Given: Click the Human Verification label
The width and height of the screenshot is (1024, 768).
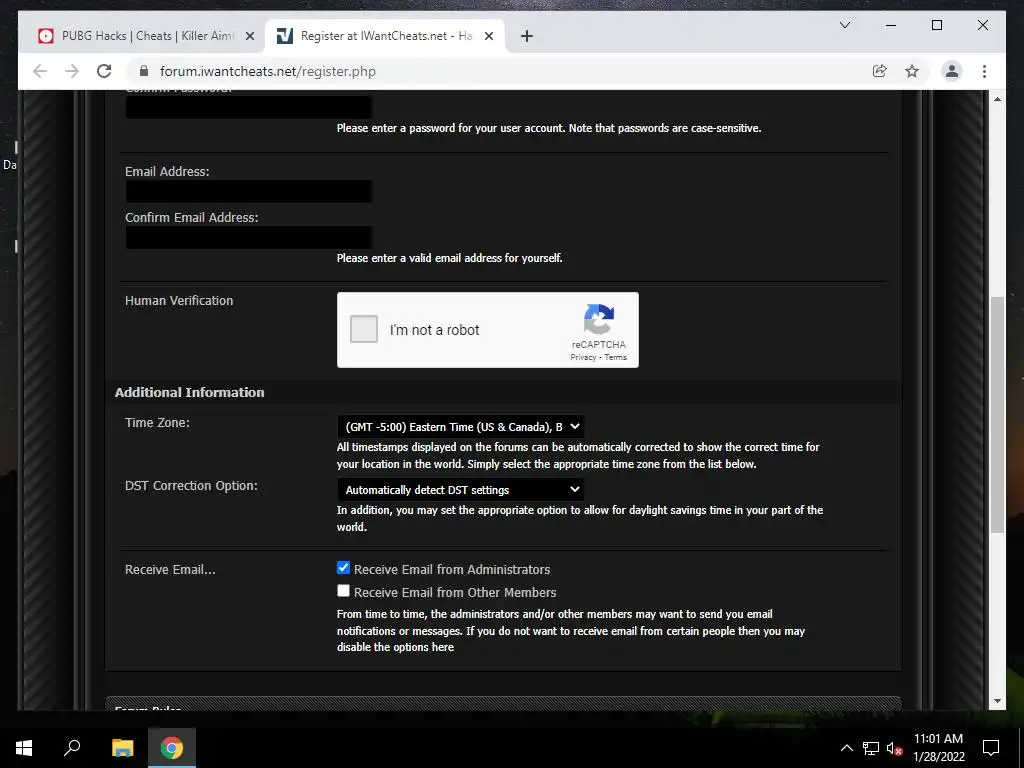Looking at the screenshot, I should [179, 300].
